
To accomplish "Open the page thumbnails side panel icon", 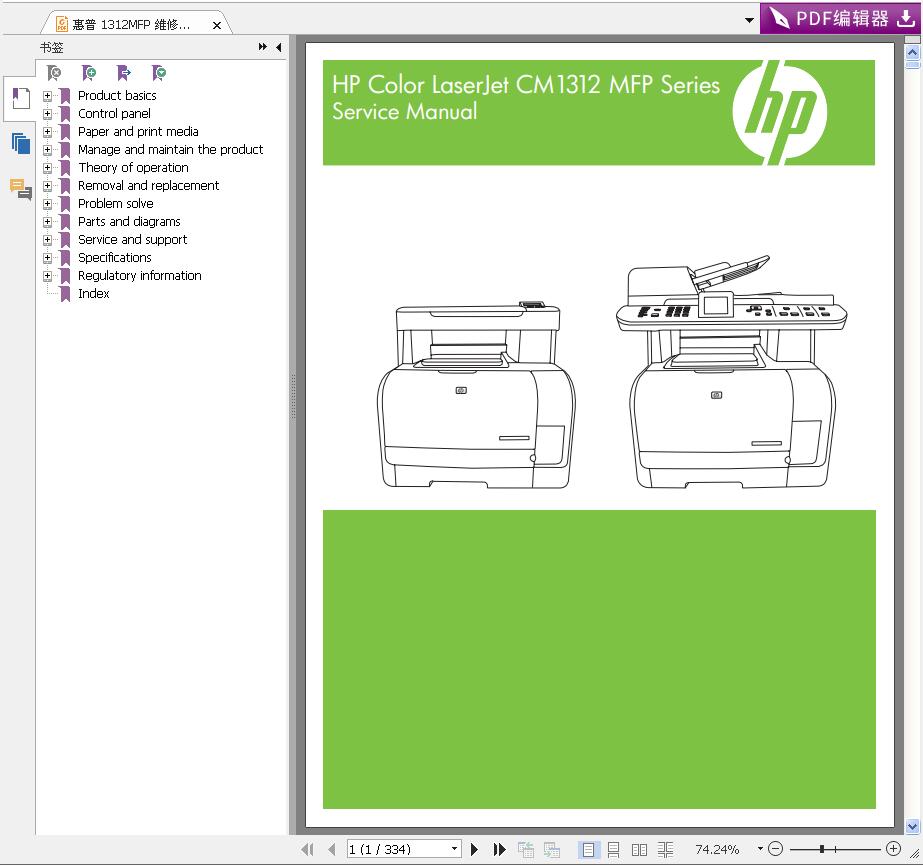I will pyautogui.click(x=21, y=143).
